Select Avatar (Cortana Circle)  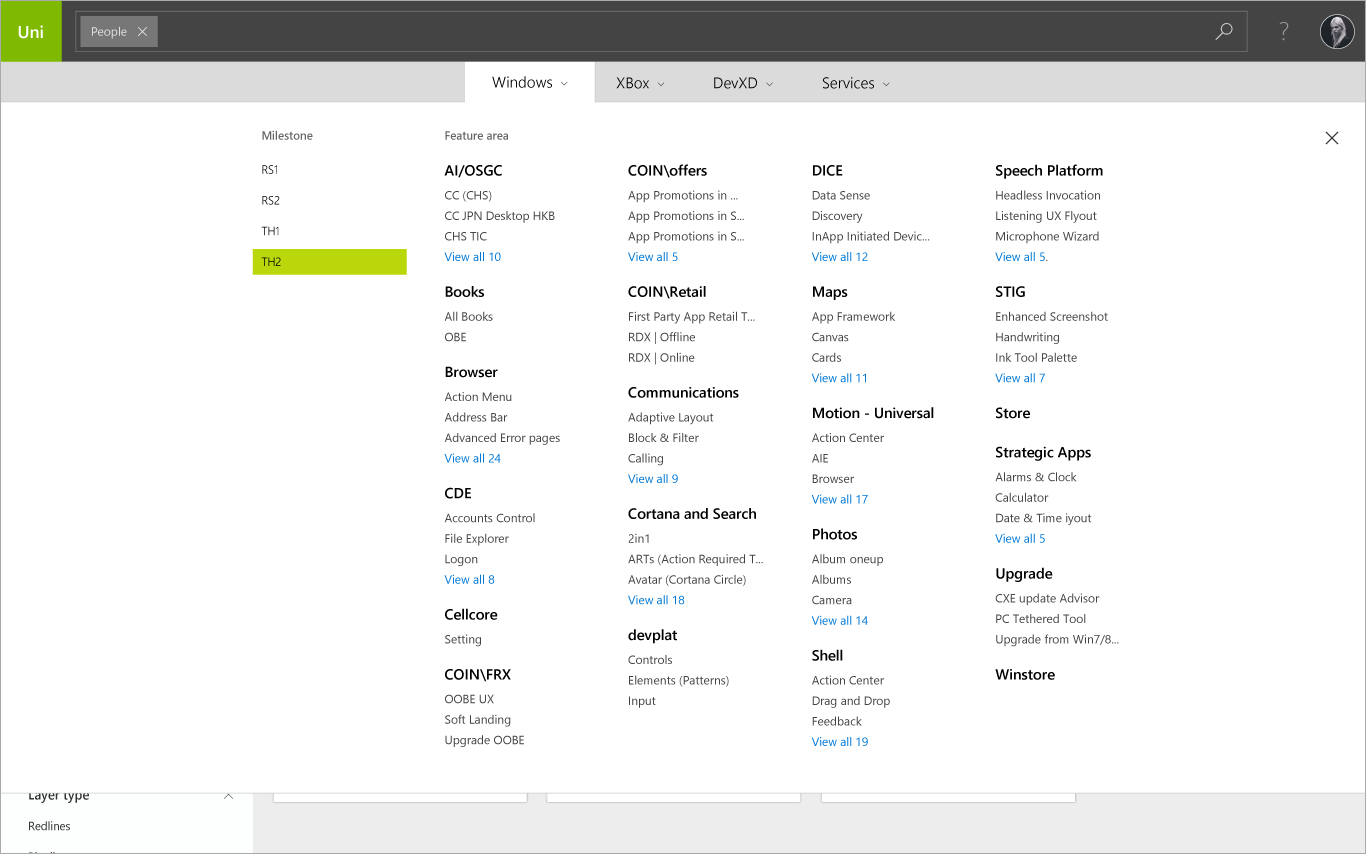point(687,580)
